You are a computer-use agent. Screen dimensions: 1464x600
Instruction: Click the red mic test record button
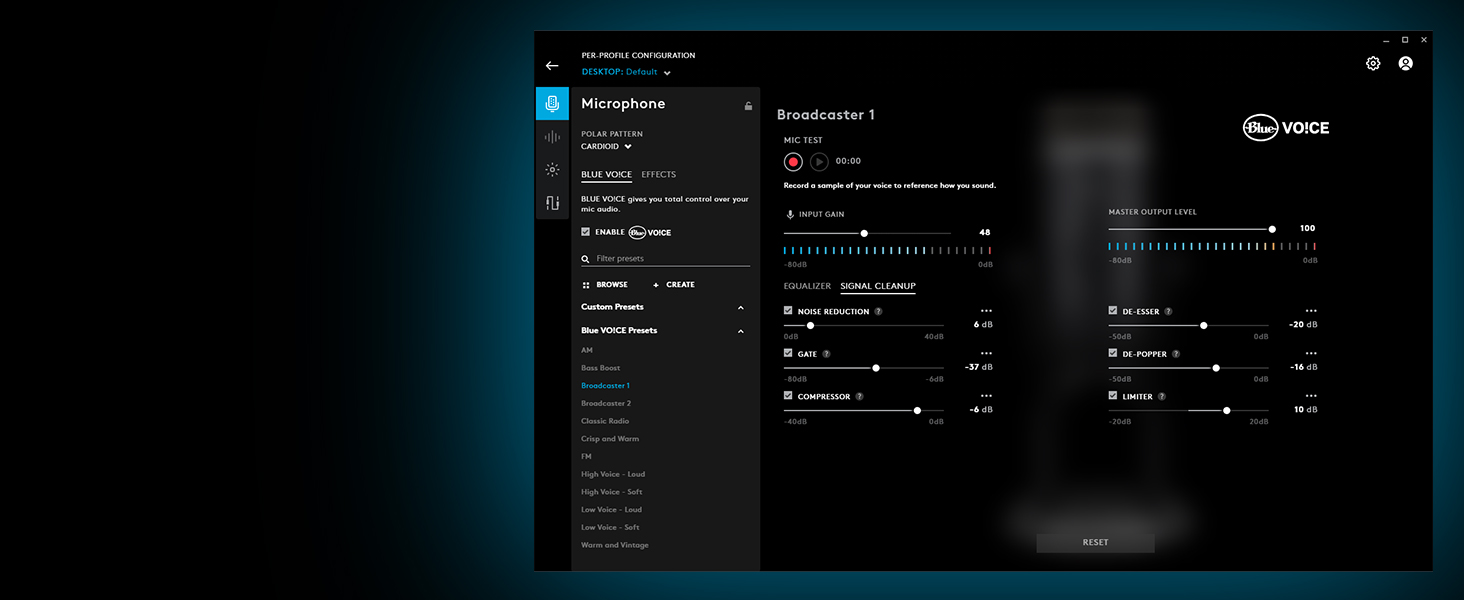coord(794,161)
